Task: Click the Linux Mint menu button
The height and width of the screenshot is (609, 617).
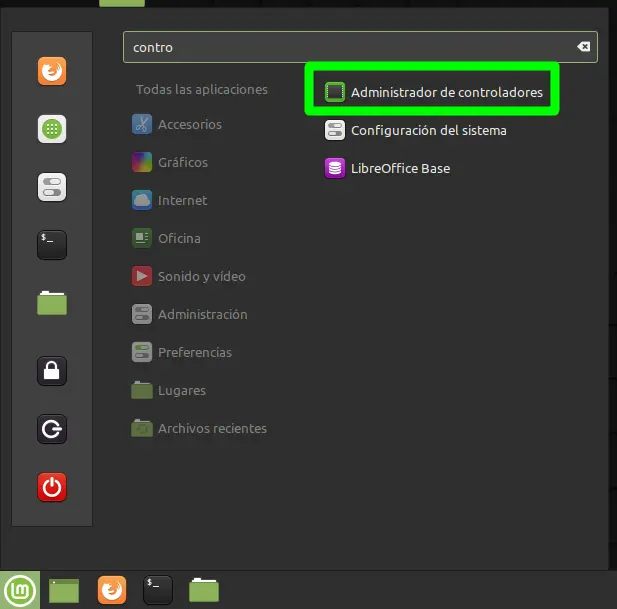Action: coord(20,590)
